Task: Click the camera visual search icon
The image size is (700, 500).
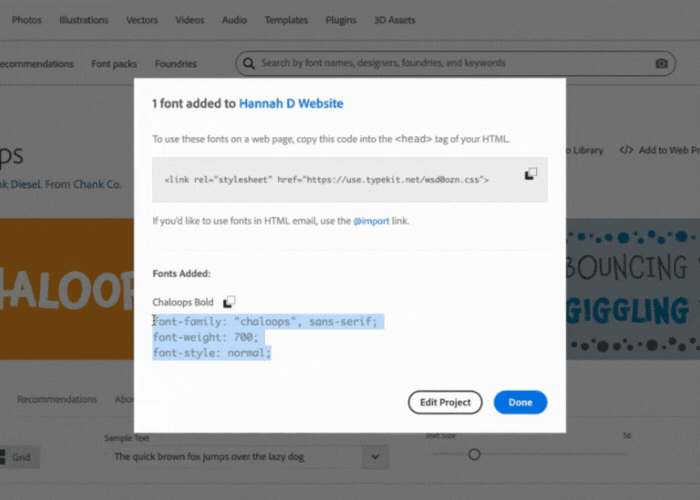Action: [x=661, y=63]
